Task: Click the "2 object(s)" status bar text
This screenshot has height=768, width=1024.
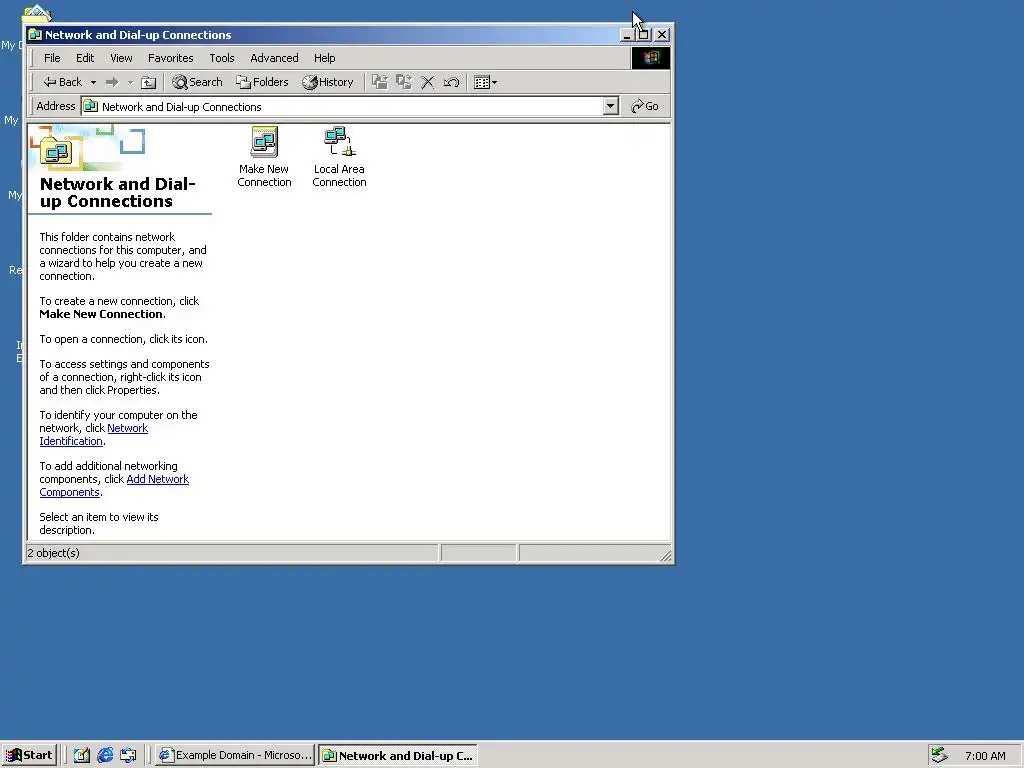Action: pos(54,553)
